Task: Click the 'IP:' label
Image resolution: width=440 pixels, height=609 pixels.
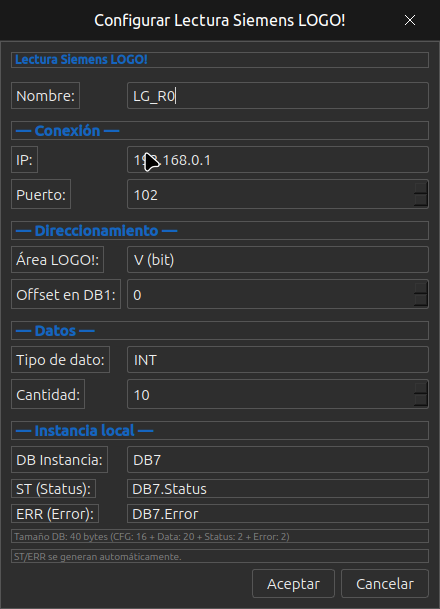Action: [24, 160]
